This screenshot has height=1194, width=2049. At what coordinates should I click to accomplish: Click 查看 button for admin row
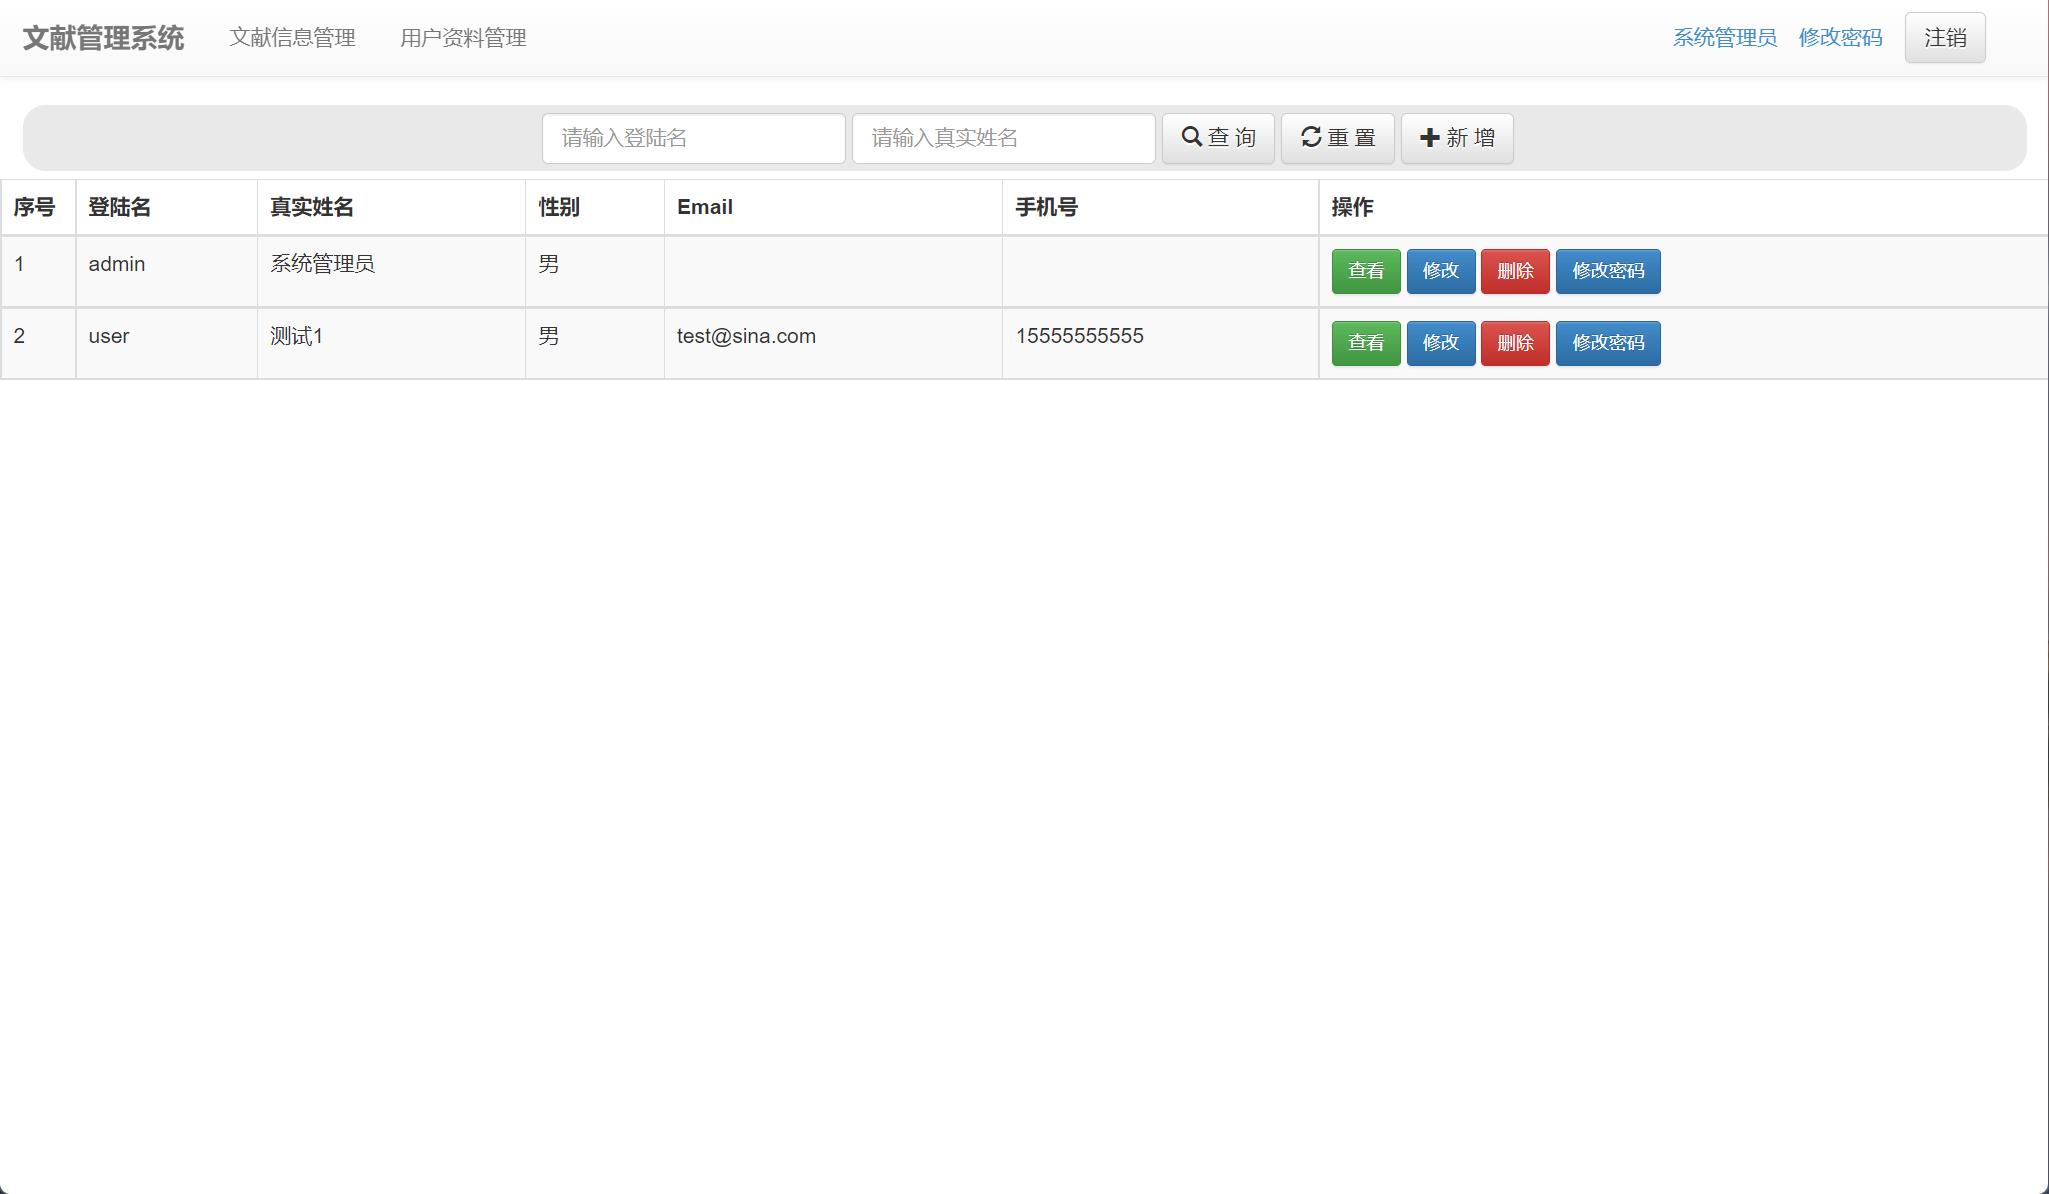point(1365,271)
